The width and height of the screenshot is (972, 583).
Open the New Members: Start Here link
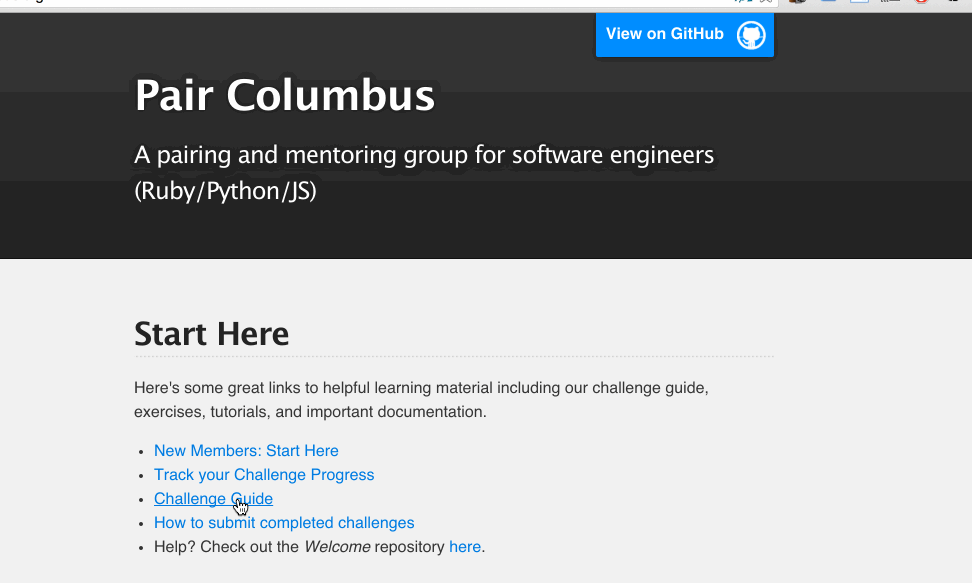(246, 451)
